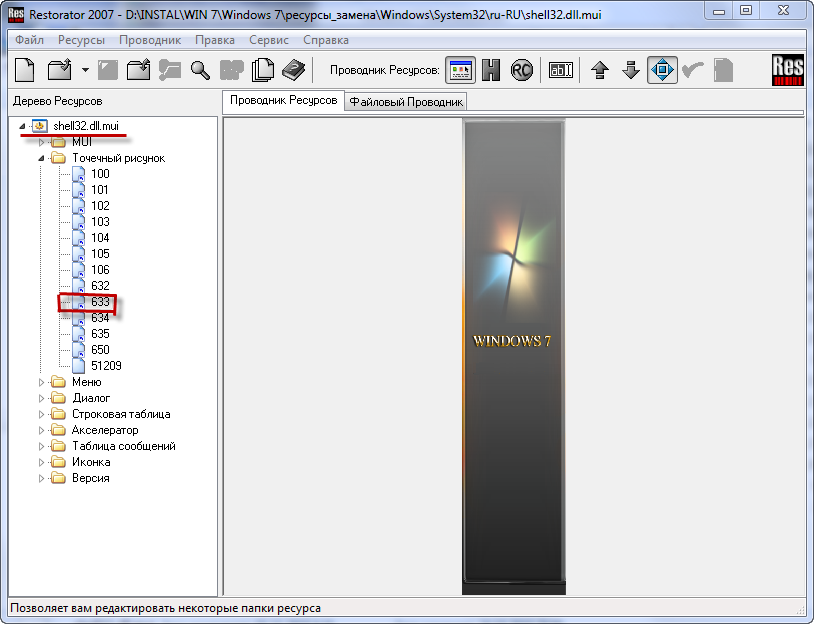814x624 pixels.
Task: Expand the Диалог folder
Action: tap(42, 398)
